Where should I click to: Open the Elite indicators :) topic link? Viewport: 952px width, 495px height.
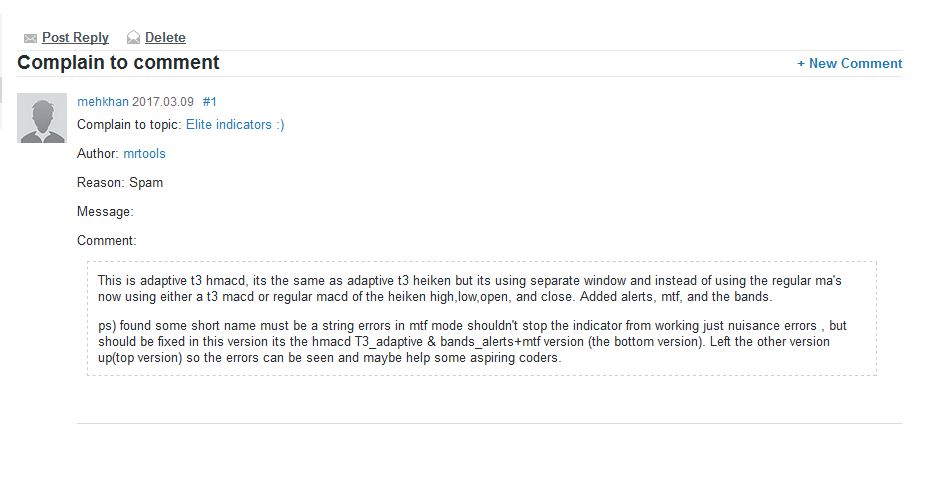point(235,125)
